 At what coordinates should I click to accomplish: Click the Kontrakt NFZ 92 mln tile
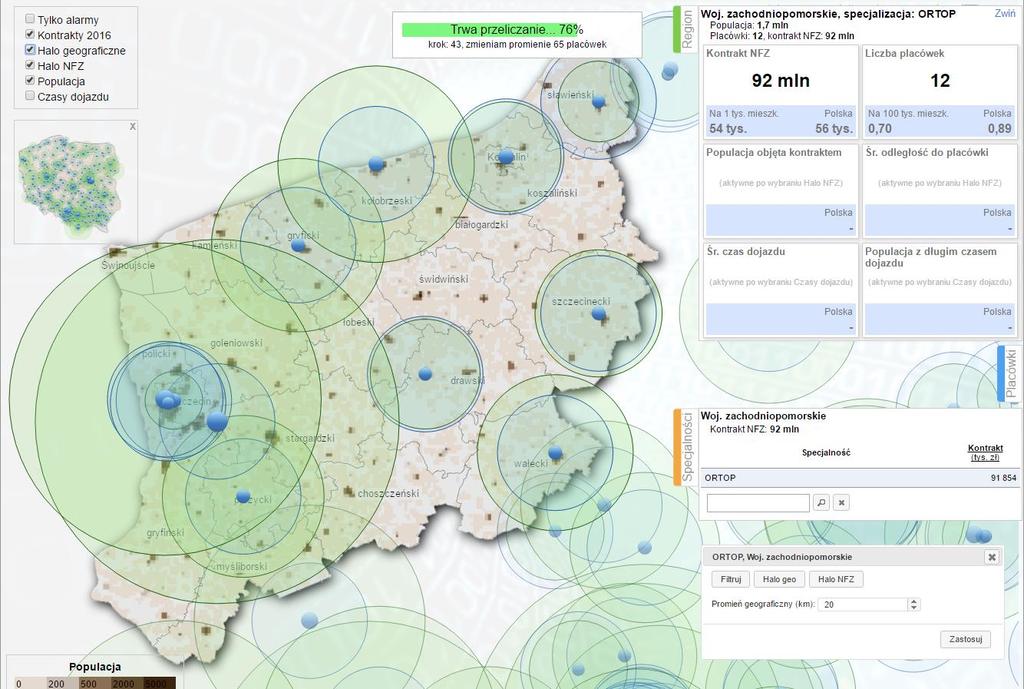tap(781, 91)
